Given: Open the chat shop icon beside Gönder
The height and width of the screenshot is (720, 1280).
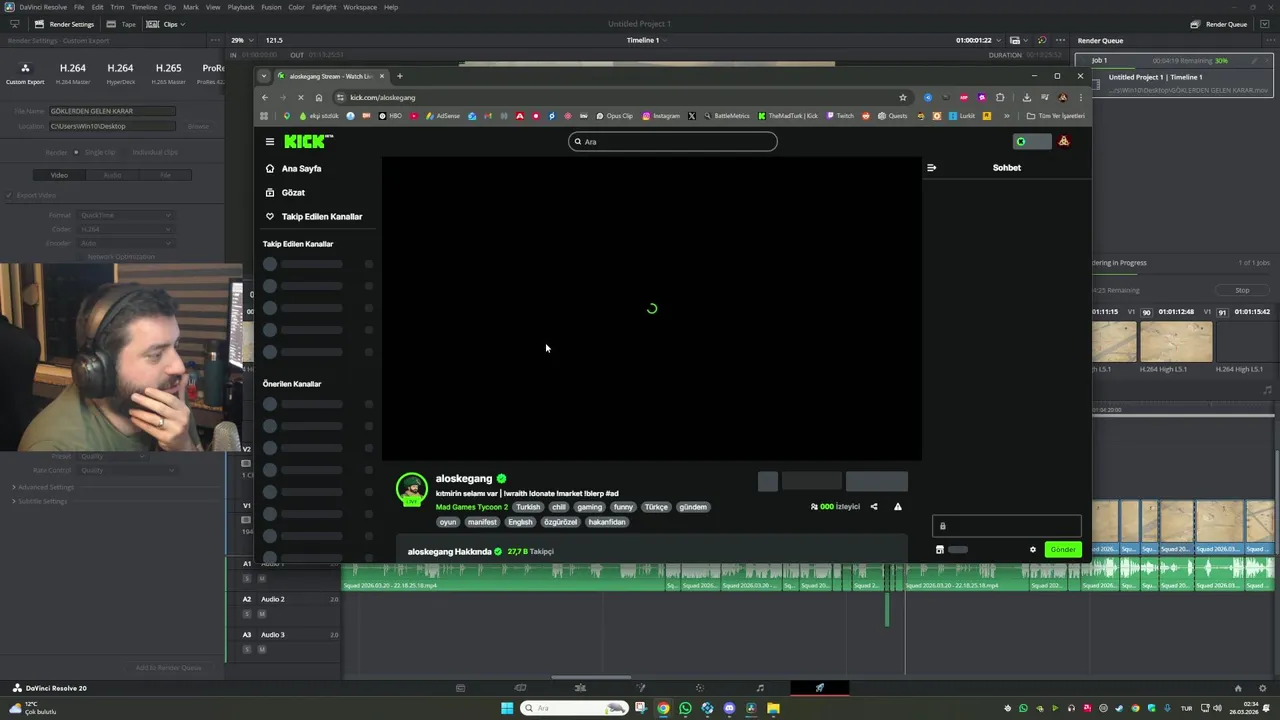Looking at the screenshot, I should [x=940, y=549].
